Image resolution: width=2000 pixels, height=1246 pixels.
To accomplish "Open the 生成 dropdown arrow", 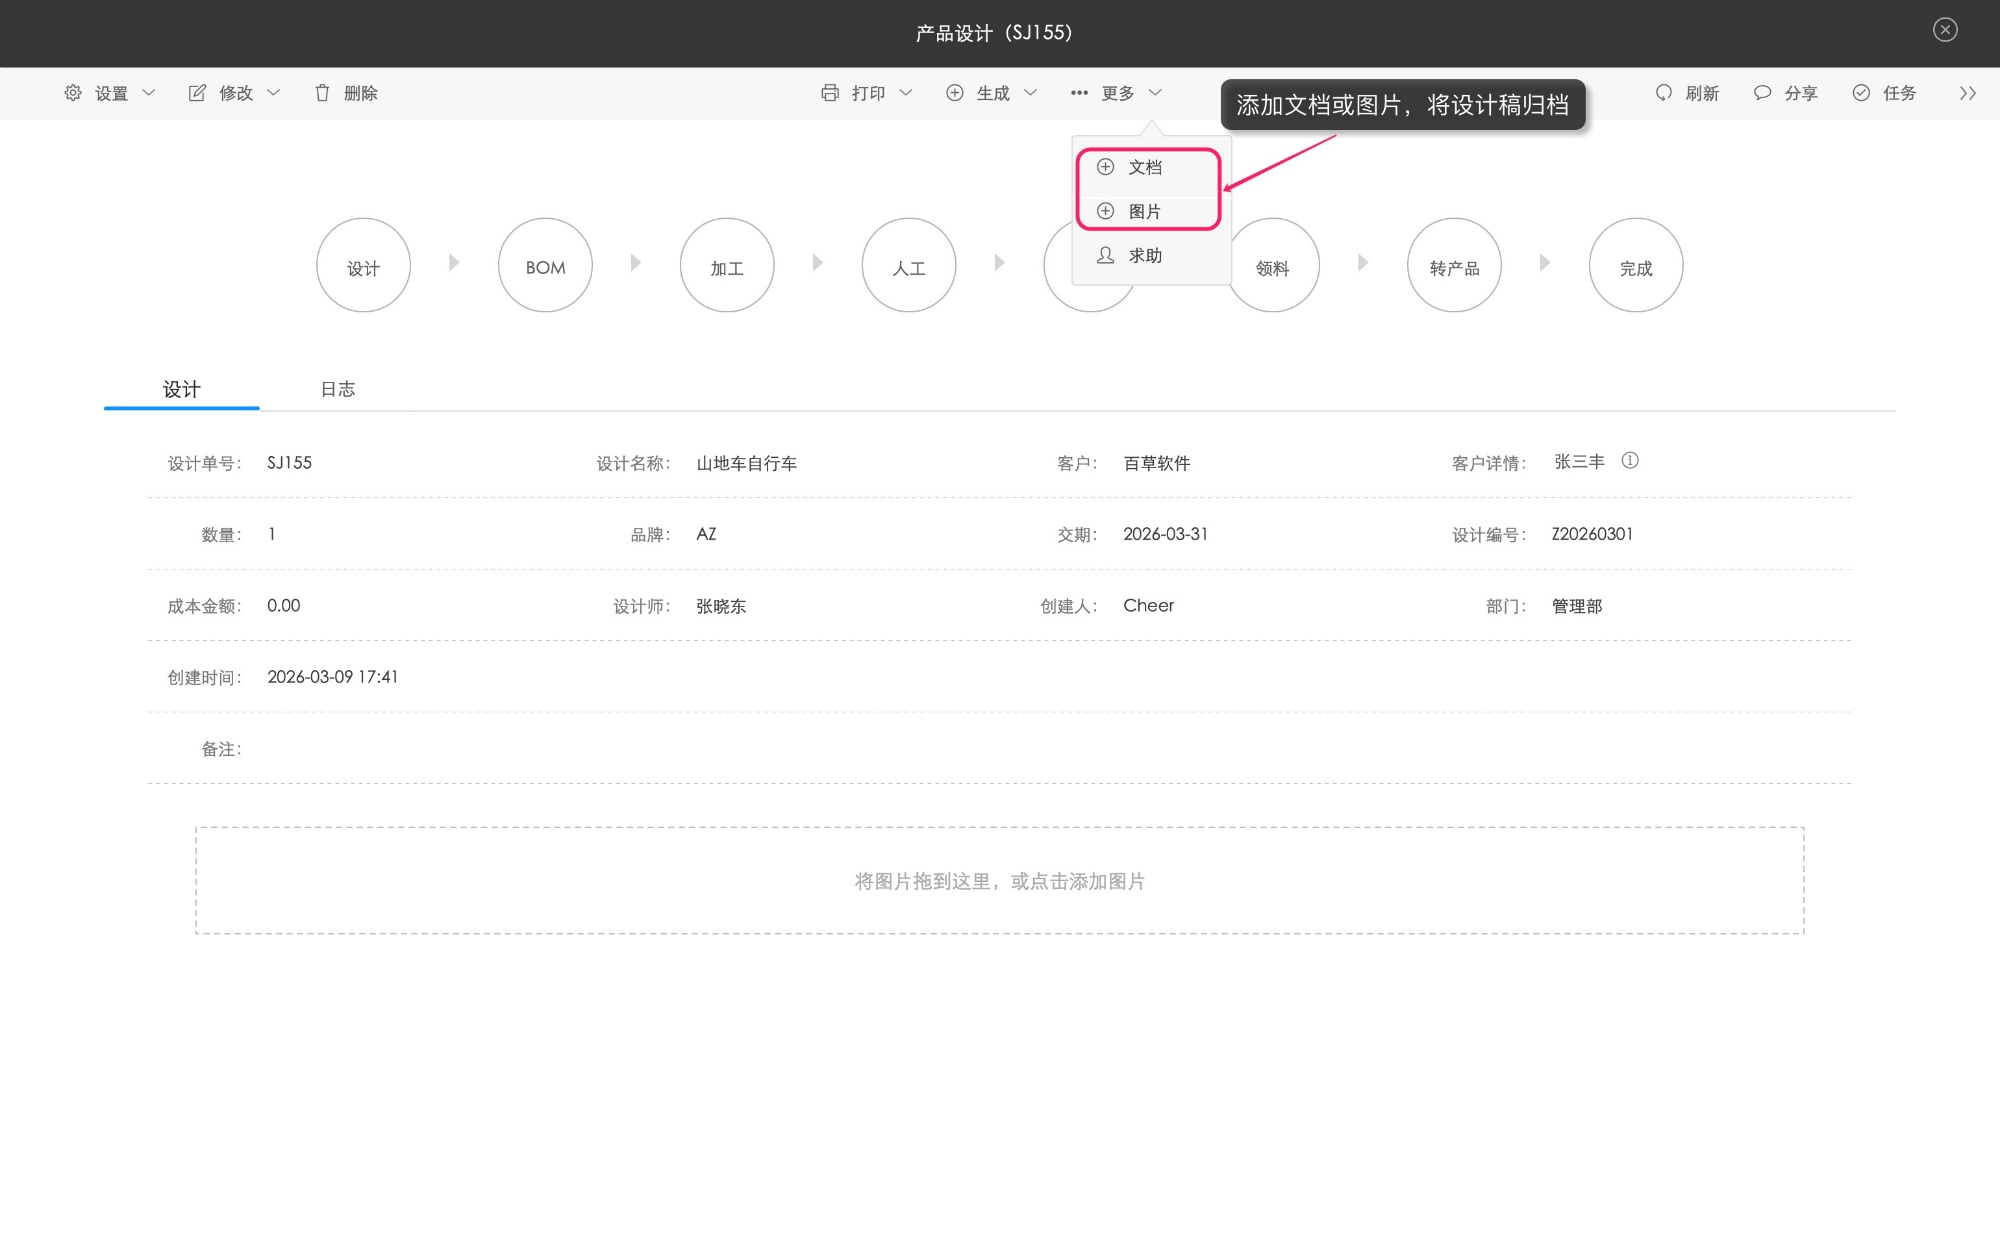I will [x=1031, y=93].
